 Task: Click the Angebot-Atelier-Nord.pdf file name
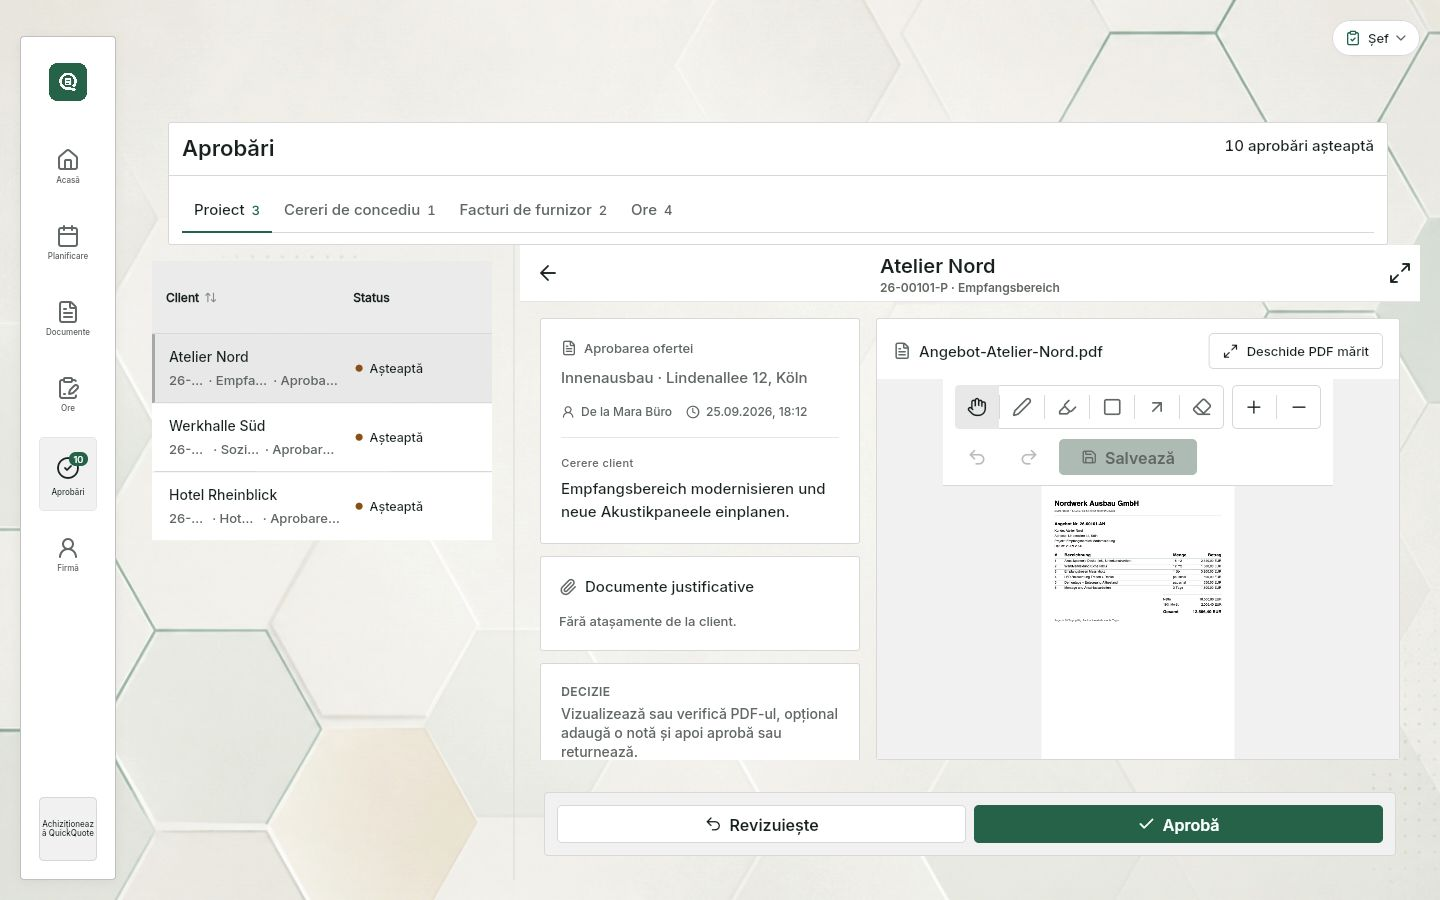coord(1011,352)
